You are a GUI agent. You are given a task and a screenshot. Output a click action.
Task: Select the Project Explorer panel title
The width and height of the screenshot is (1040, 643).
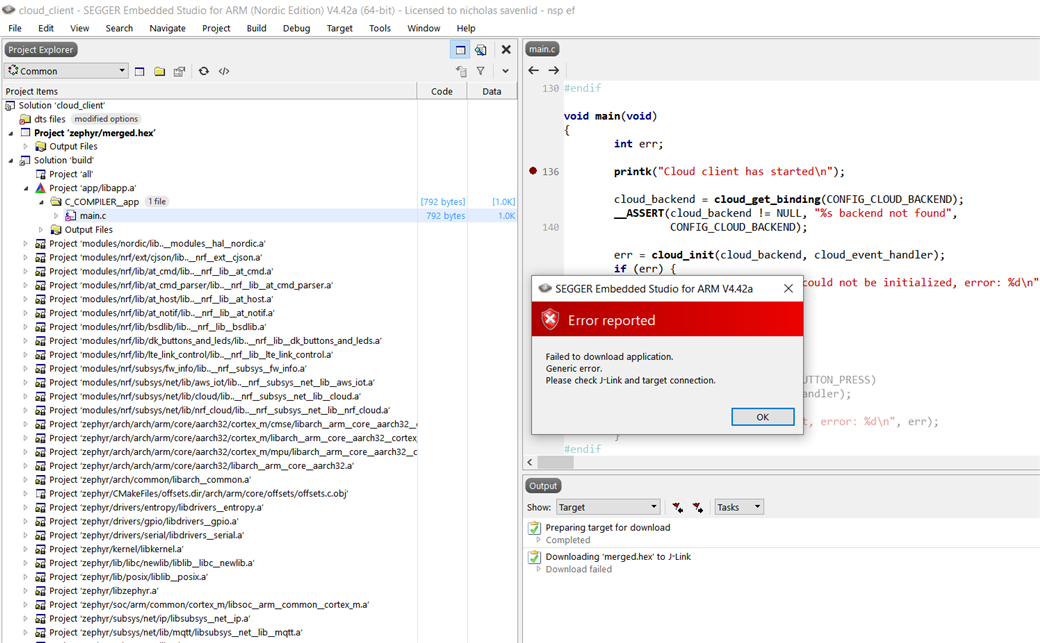tap(40, 50)
